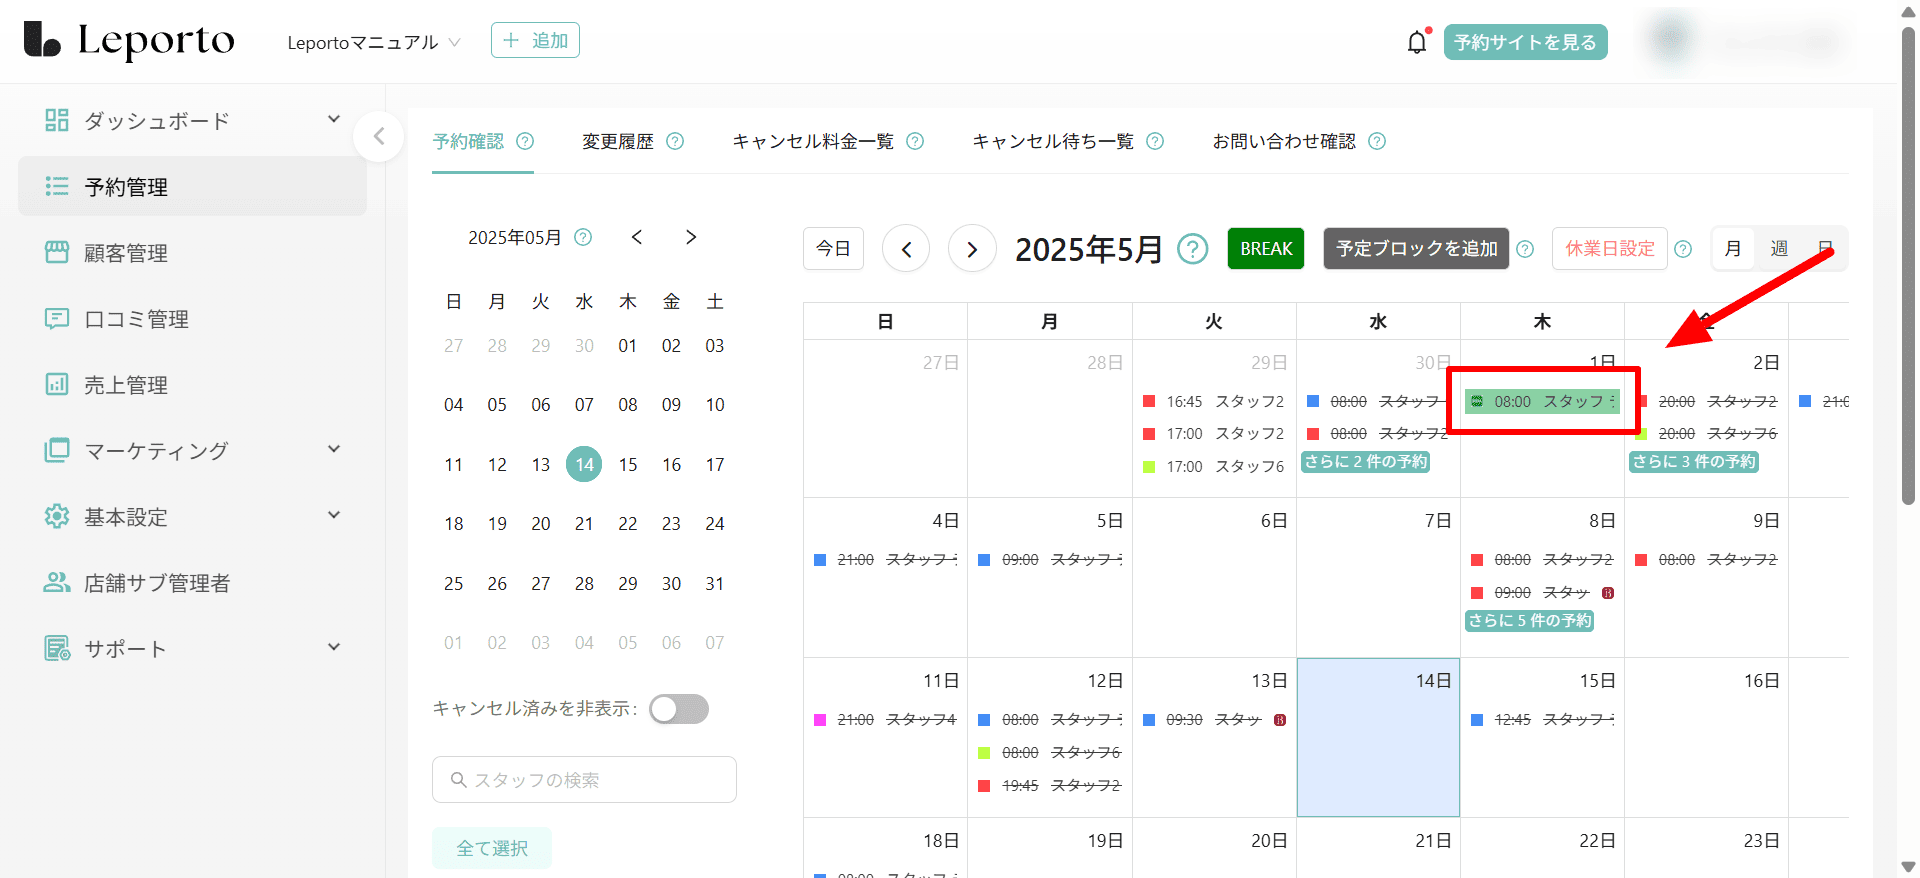The height and width of the screenshot is (878, 1920).
Task: Click the 口コミ管理 comment icon
Action: pyautogui.click(x=57, y=318)
